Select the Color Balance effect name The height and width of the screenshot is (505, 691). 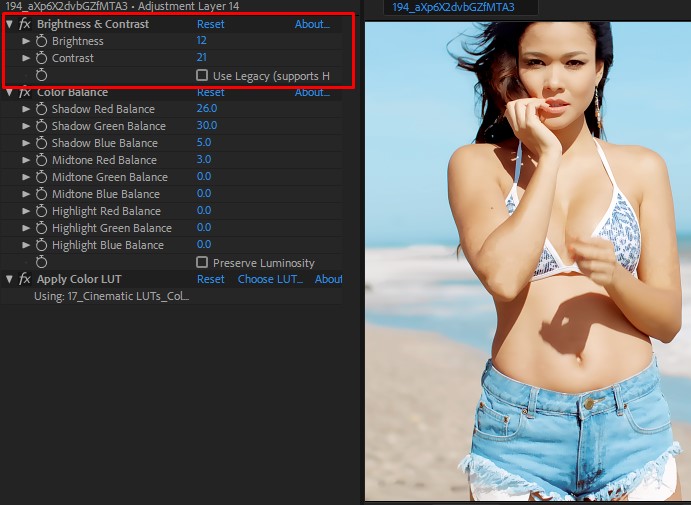pos(72,92)
